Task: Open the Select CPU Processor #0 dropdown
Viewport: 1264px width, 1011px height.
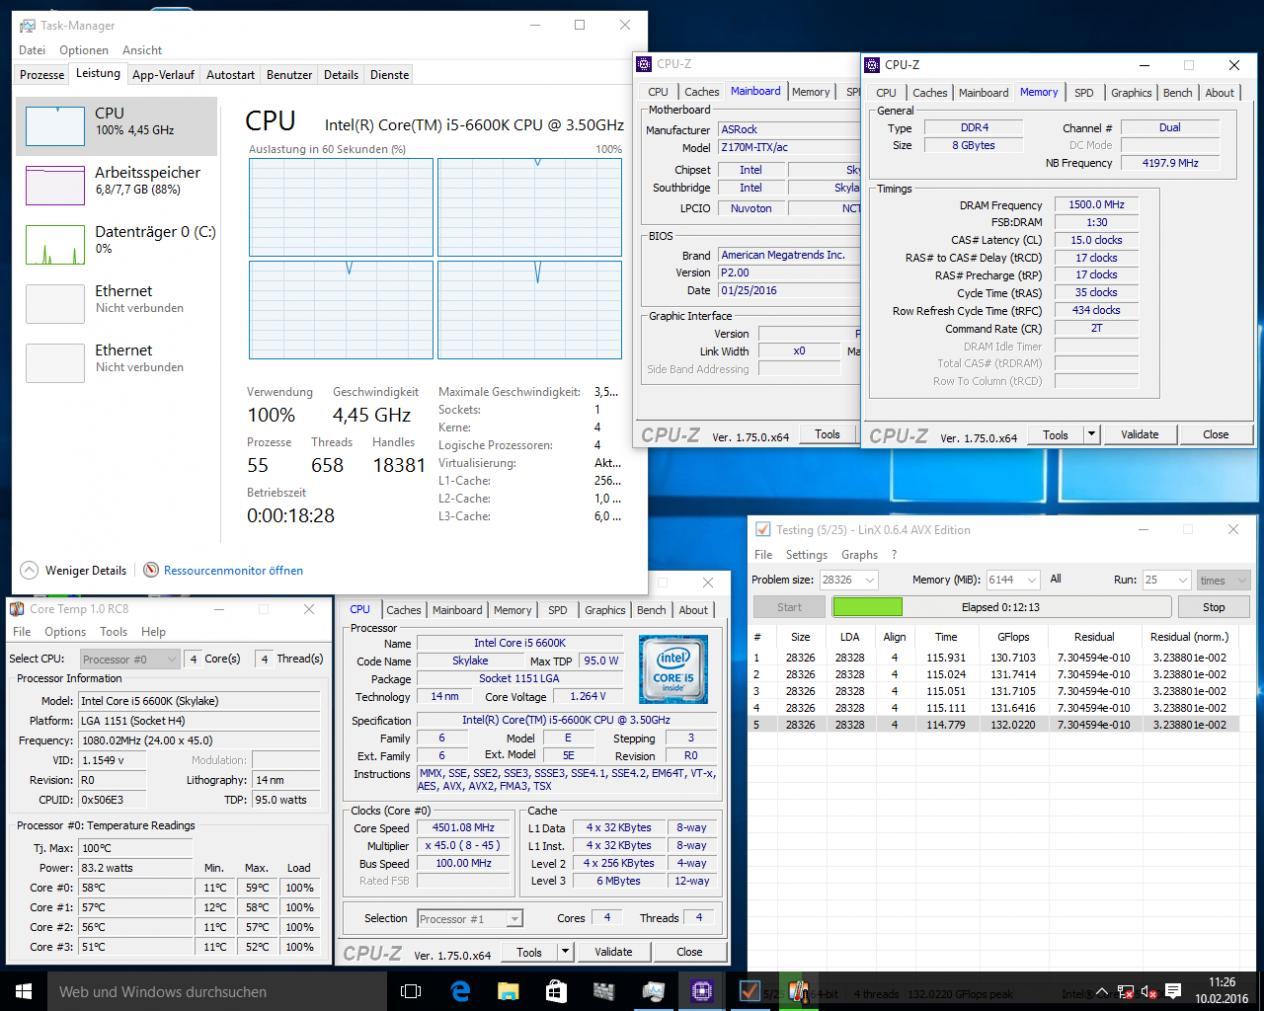Action: [130, 659]
